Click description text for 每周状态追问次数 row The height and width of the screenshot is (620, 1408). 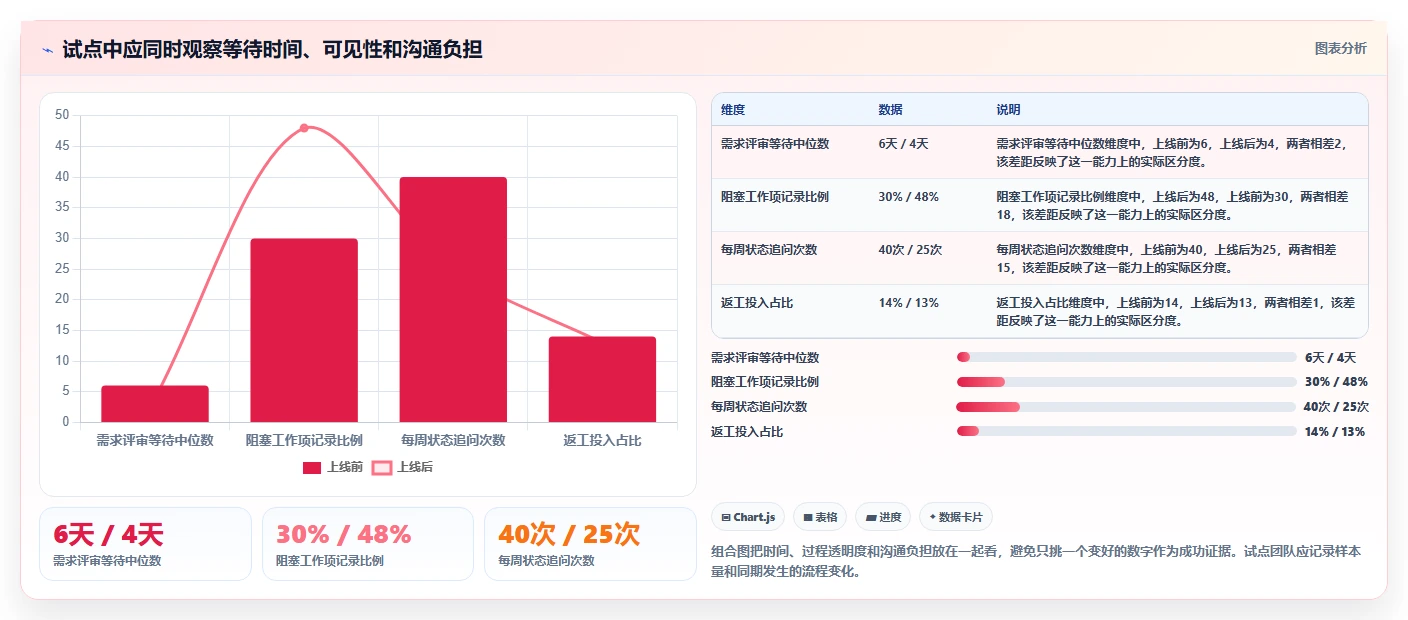click(1167, 258)
